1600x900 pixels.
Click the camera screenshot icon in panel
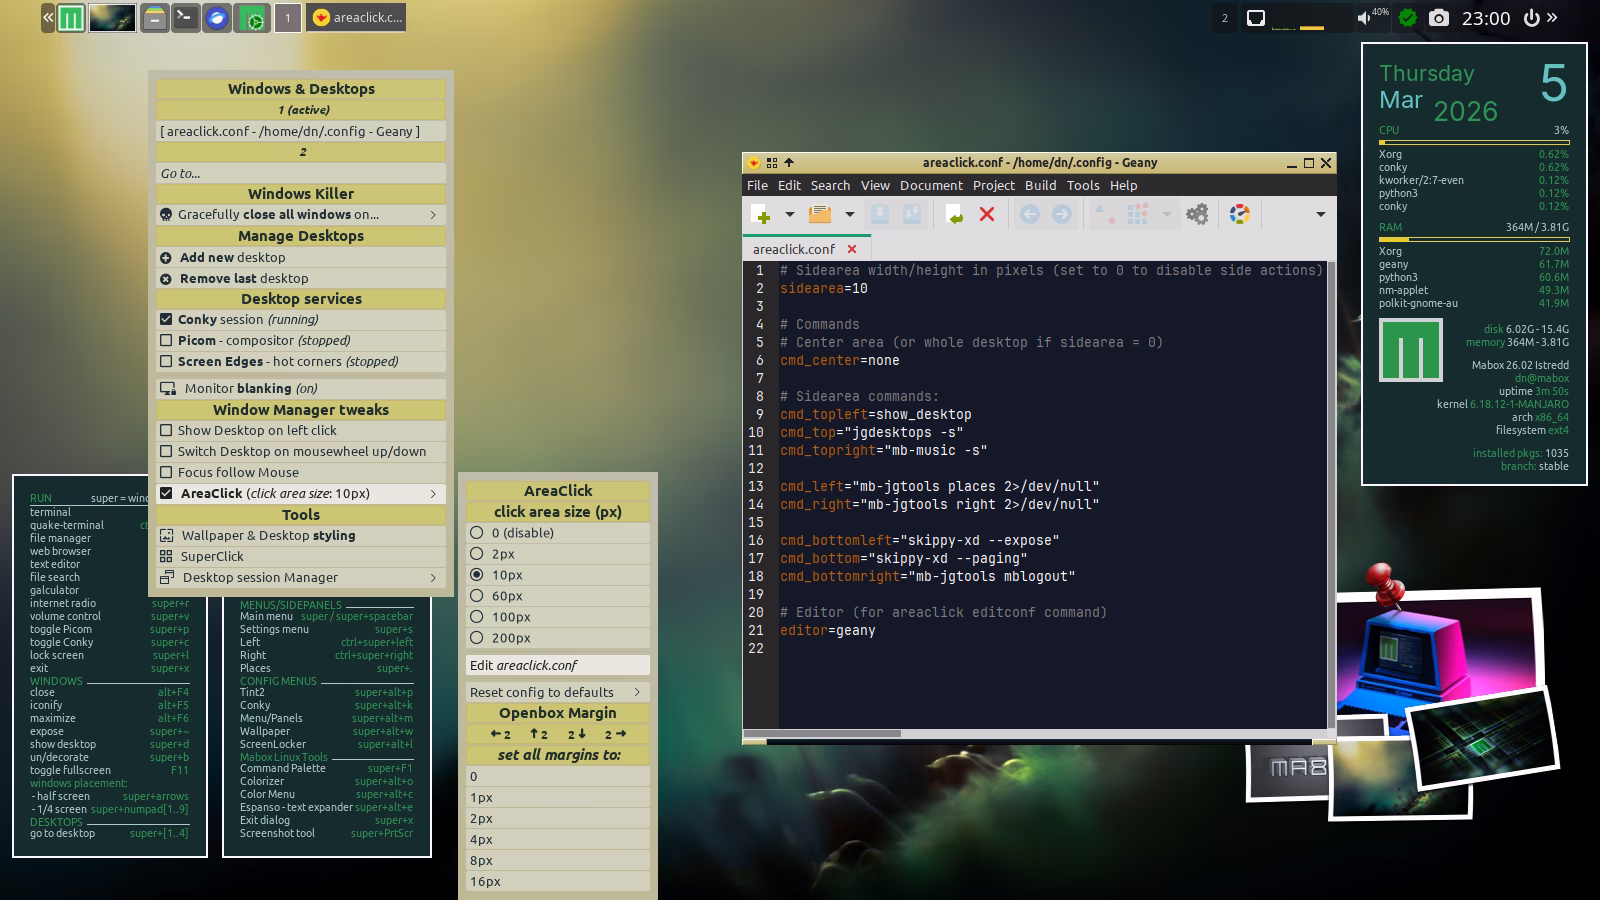coord(1438,18)
